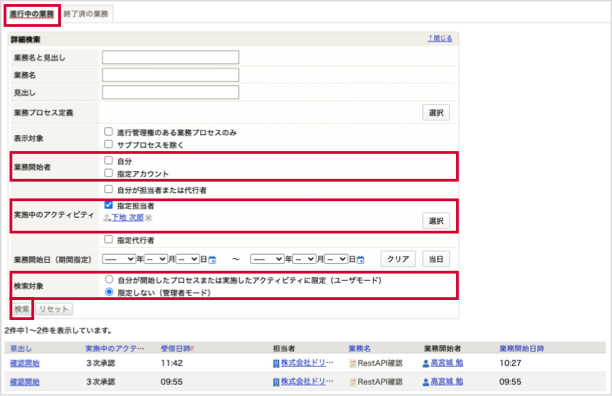Sort by the 業務名 column header
The height and width of the screenshot is (396, 612).
[x=360, y=349]
